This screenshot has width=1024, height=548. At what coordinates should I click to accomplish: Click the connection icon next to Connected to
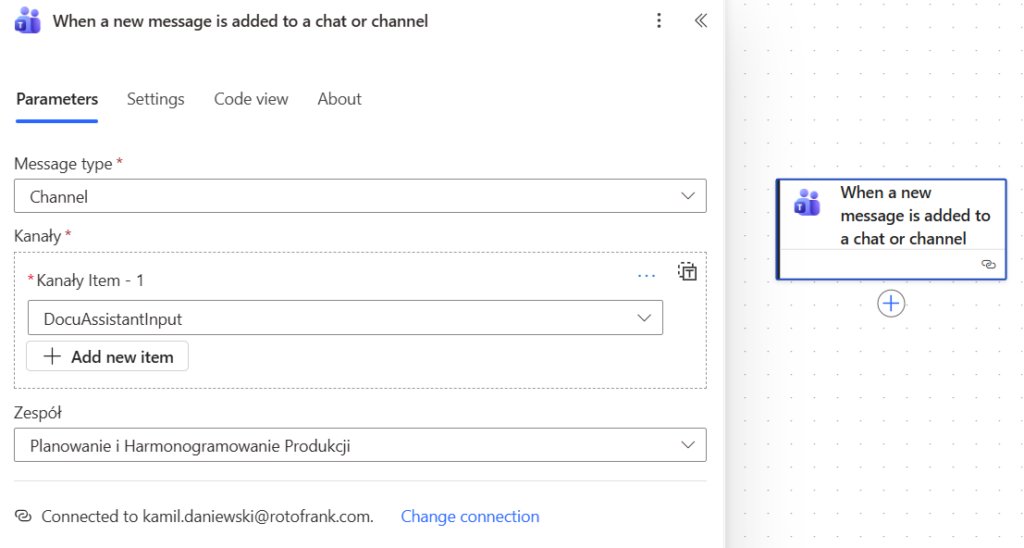[x=23, y=516]
